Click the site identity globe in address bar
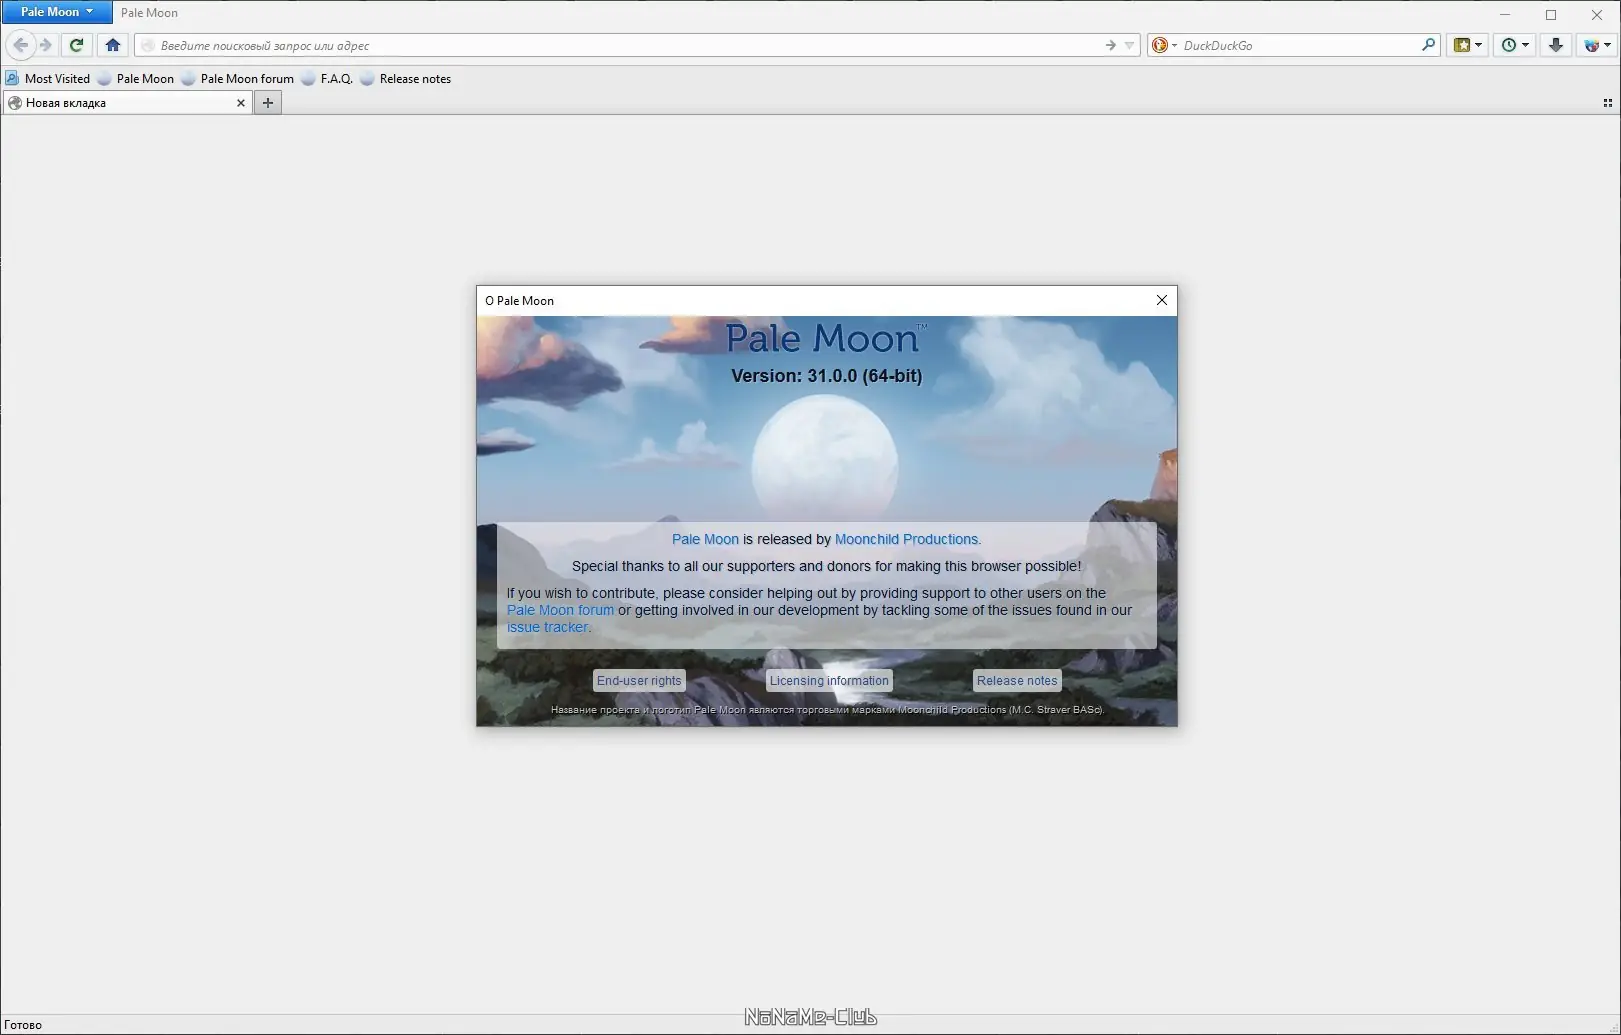Image resolution: width=1621 pixels, height=1035 pixels. [148, 45]
